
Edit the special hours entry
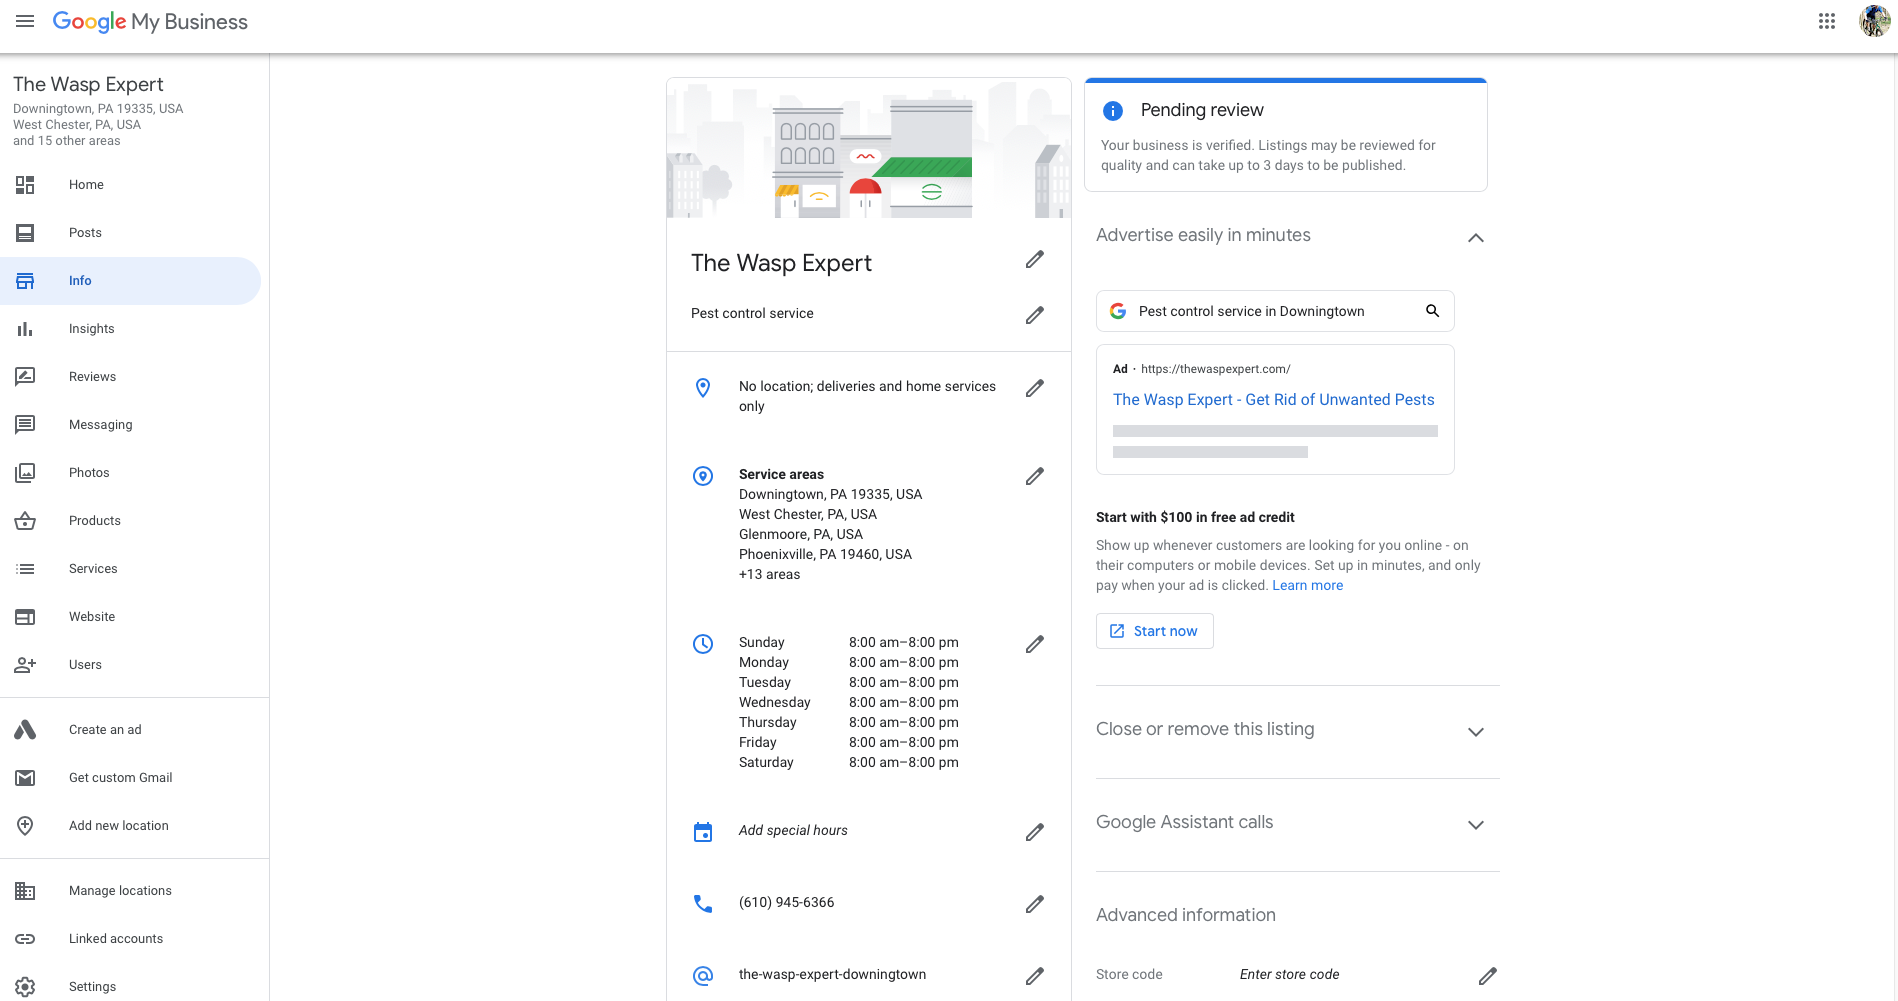pos(1035,832)
